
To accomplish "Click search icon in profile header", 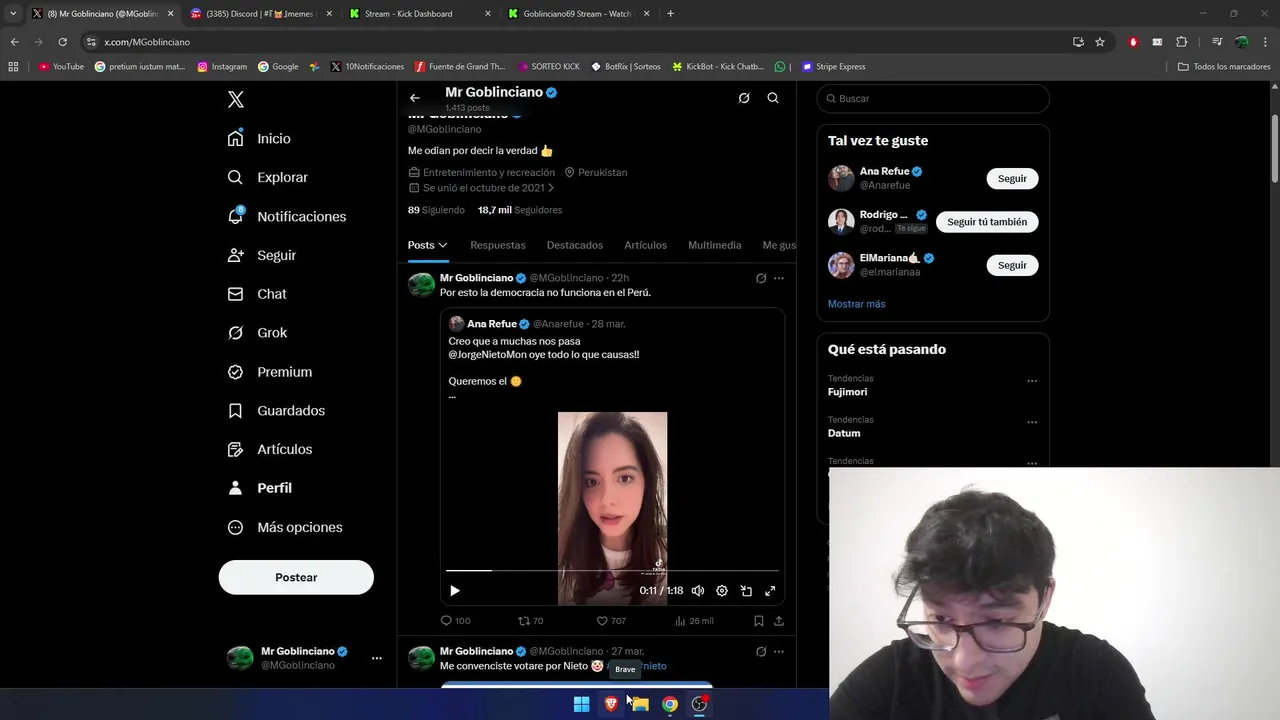I will pos(773,98).
